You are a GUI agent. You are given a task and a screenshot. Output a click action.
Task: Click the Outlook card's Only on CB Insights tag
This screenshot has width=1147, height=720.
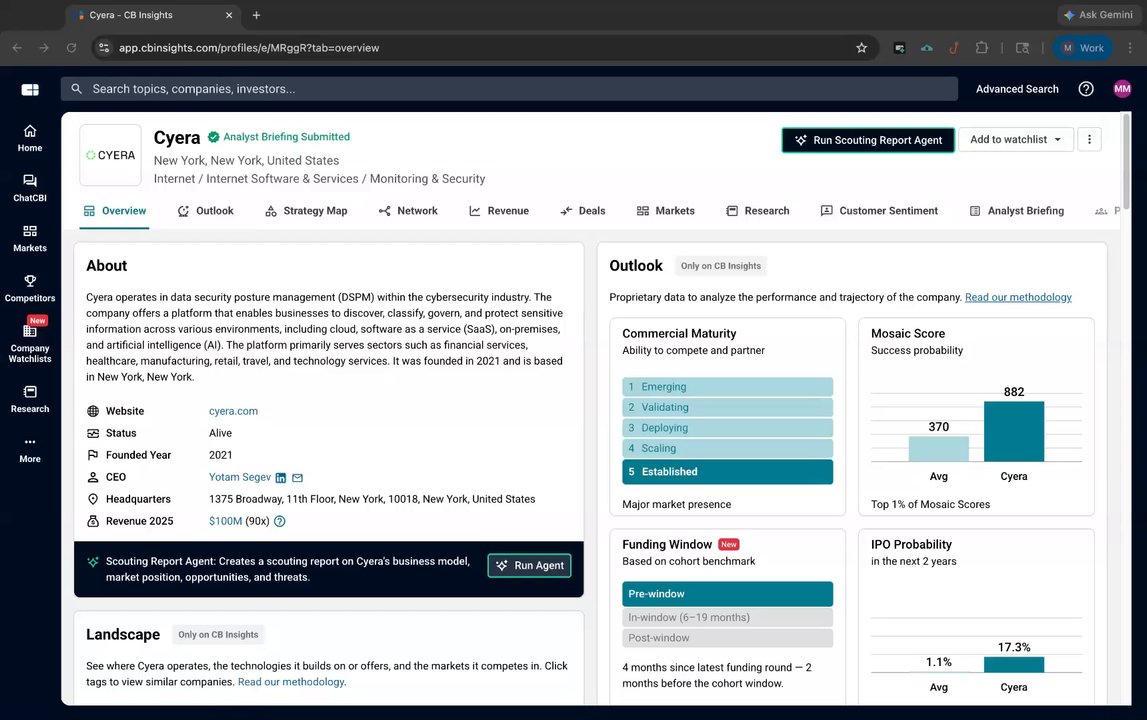click(721, 266)
